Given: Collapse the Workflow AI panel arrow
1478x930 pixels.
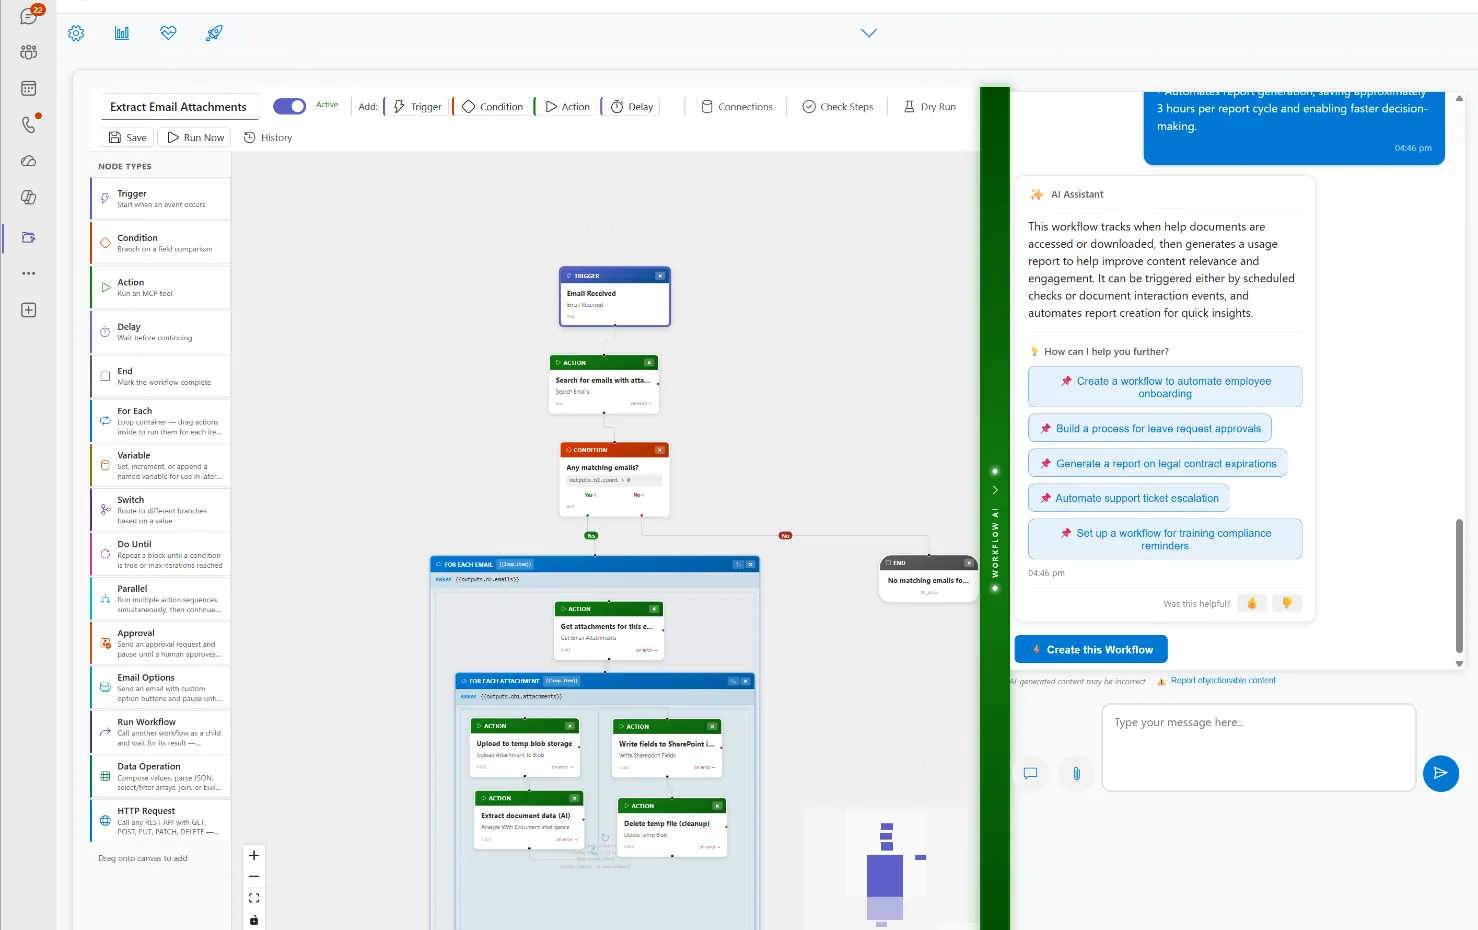Looking at the screenshot, I should coord(995,490).
